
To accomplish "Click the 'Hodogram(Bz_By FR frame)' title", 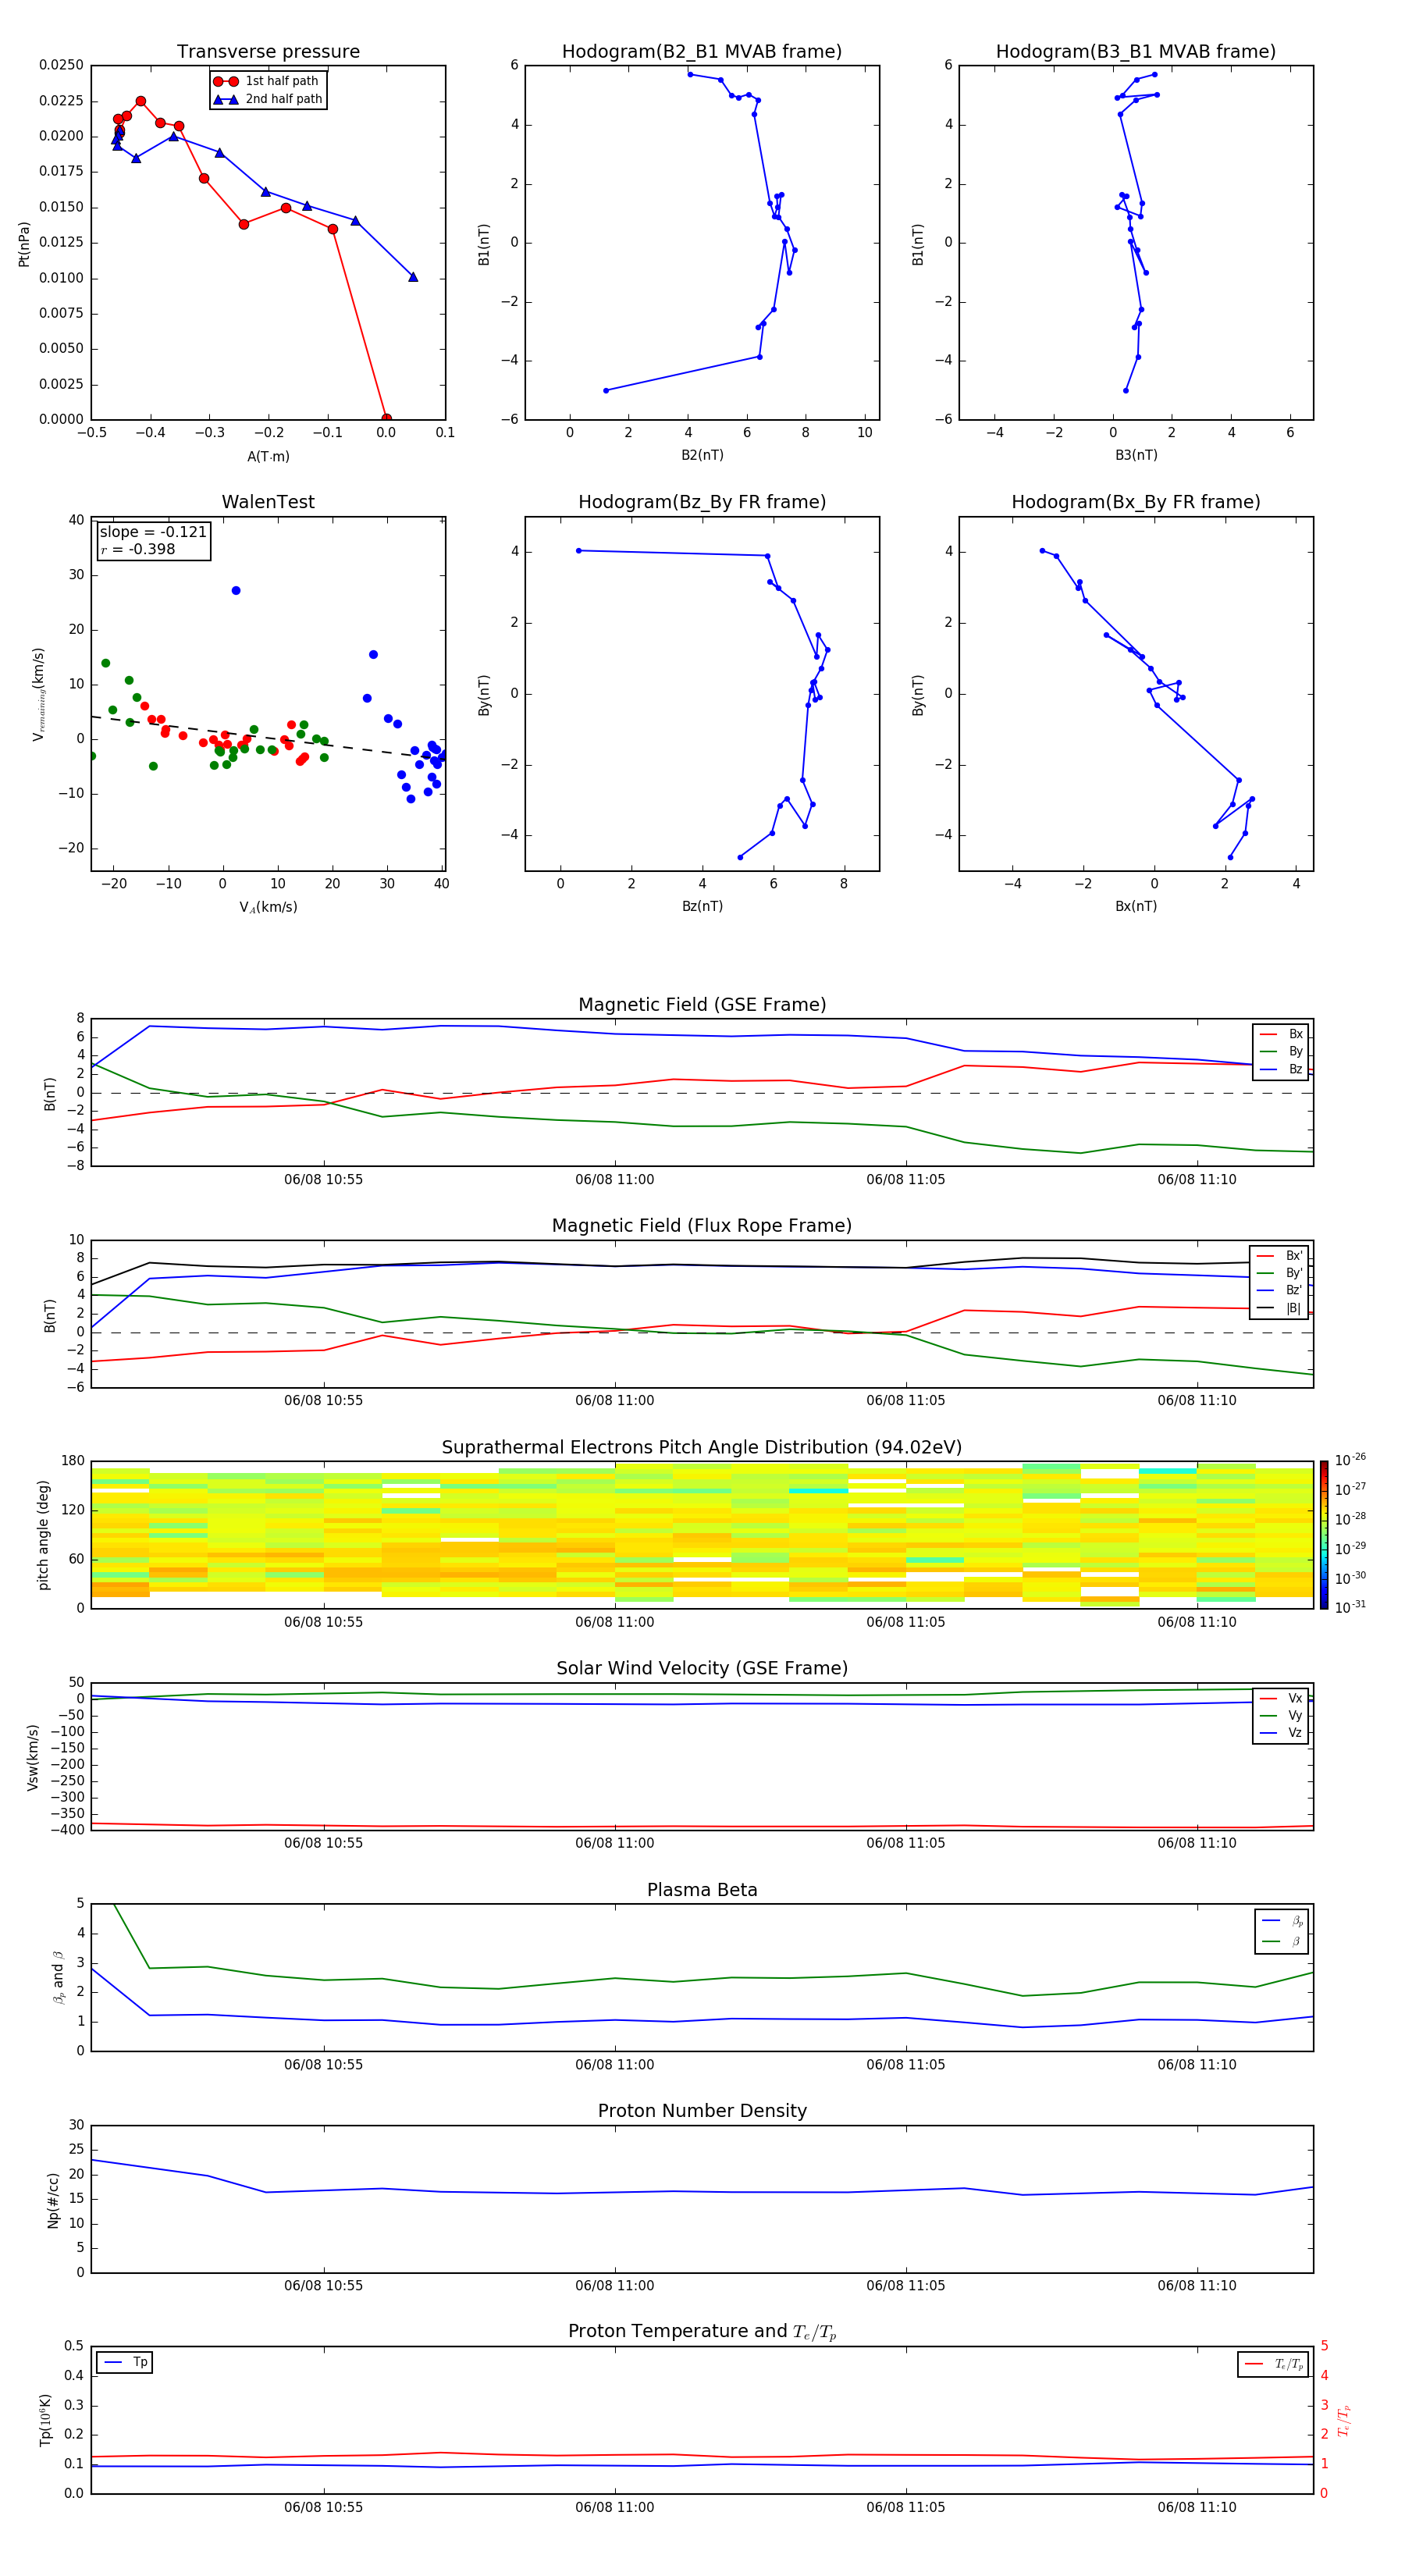I will (702, 502).
